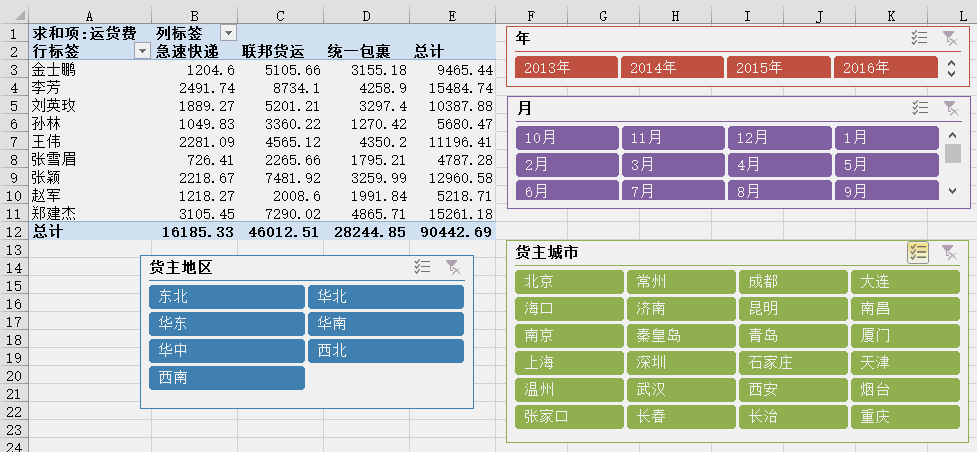Open the 行标签 filter dropdown
This screenshot has width=977, height=452.
141,51
